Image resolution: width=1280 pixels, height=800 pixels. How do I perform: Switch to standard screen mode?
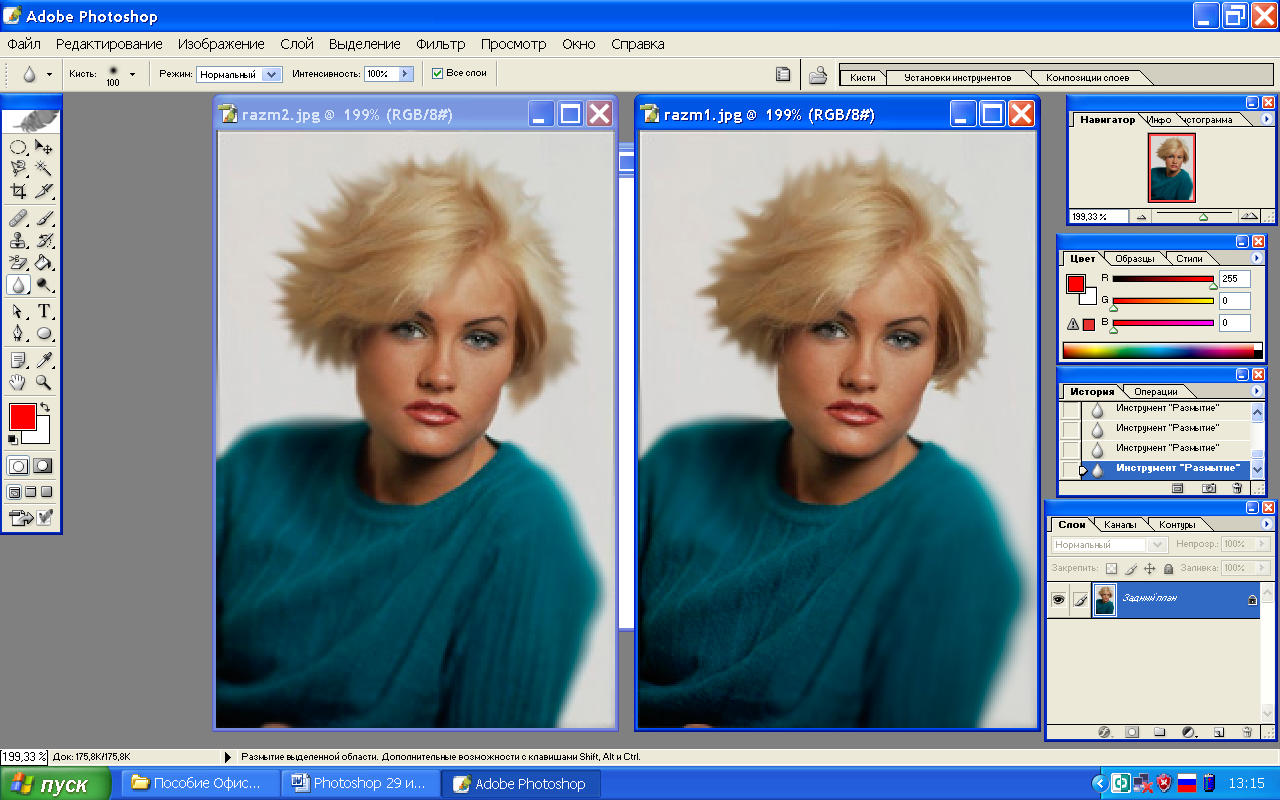(14, 492)
